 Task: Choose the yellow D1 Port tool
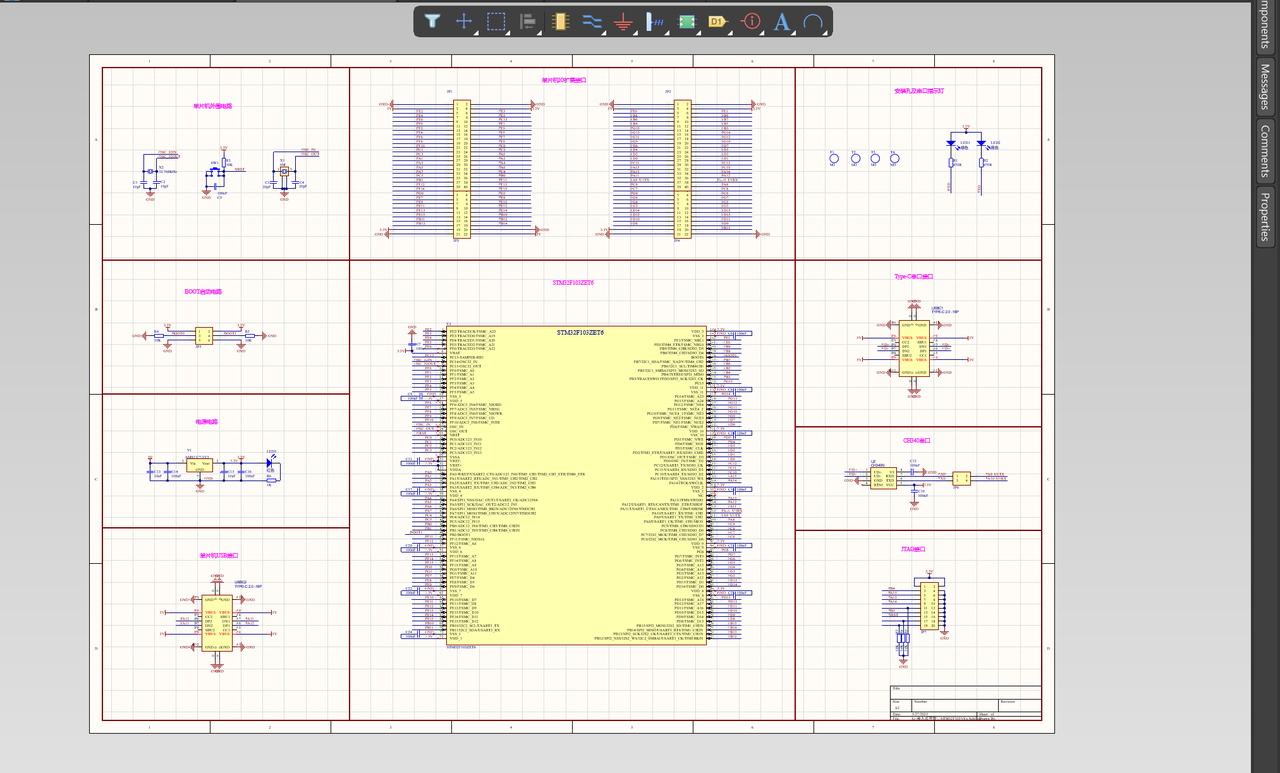coord(717,21)
